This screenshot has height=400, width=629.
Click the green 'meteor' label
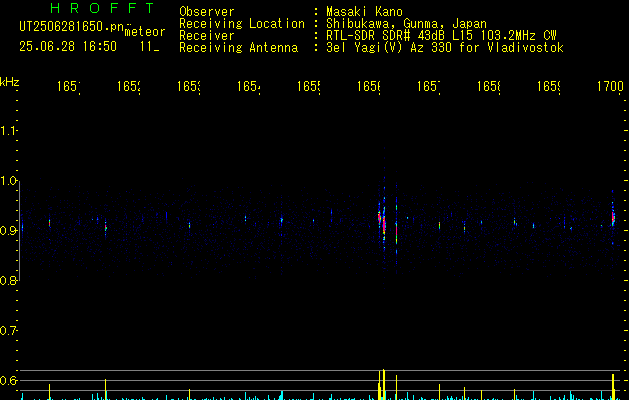(145, 32)
